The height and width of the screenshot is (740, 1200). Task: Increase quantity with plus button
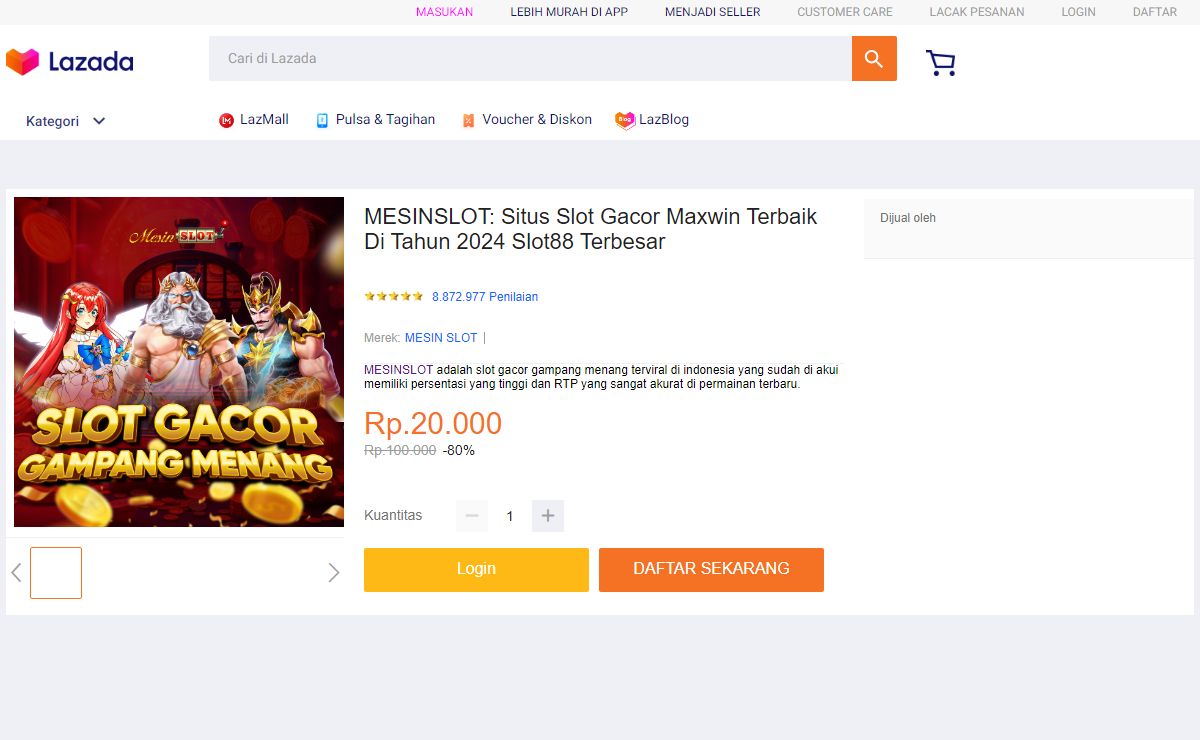tap(548, 516)
